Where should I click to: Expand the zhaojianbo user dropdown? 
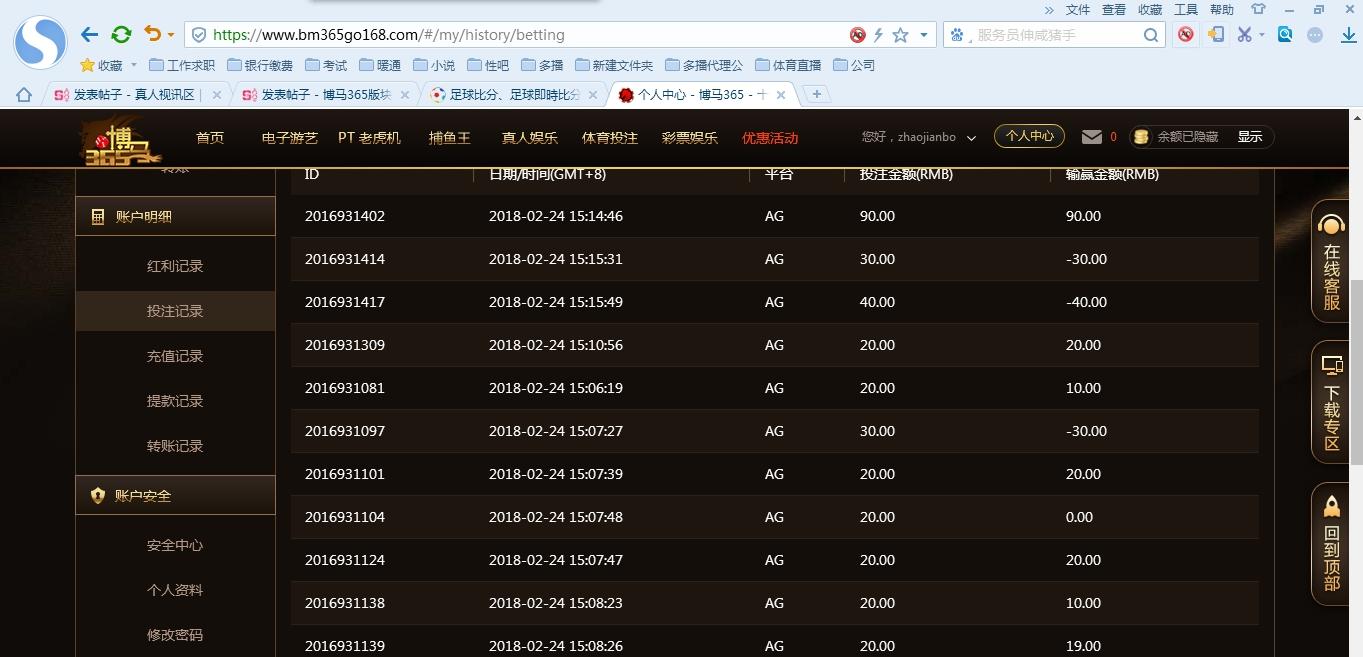point(970,138)
